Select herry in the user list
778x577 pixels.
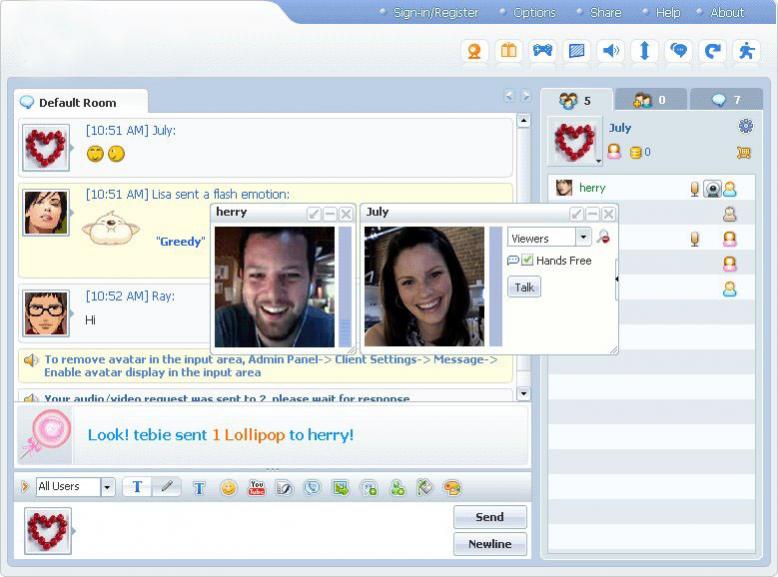point(651,188)
